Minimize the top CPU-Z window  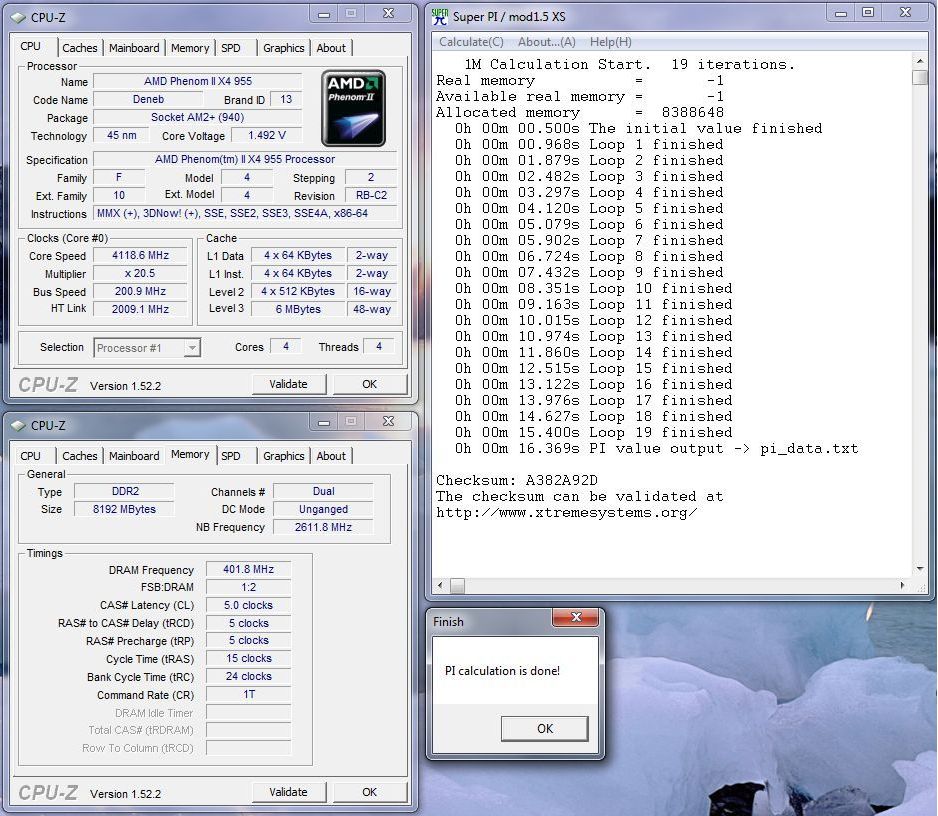click(x=324, y=14)
